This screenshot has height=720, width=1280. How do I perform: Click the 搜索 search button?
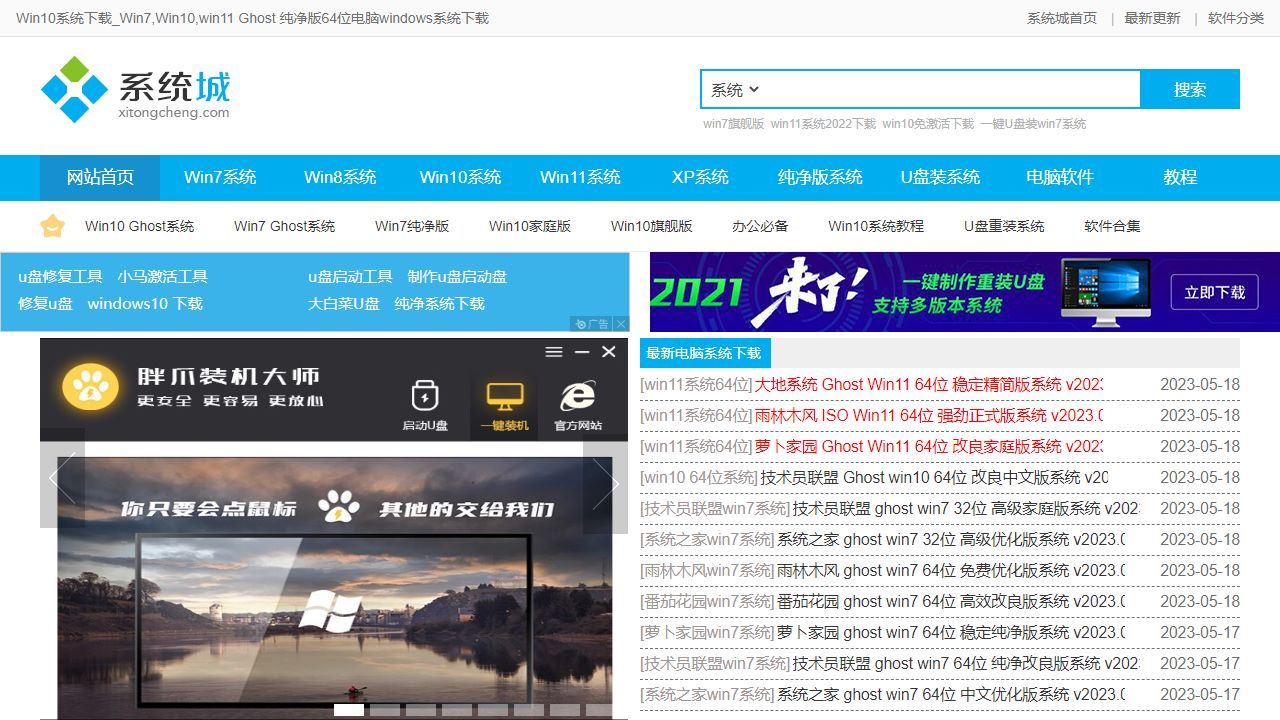point(1190,89)
